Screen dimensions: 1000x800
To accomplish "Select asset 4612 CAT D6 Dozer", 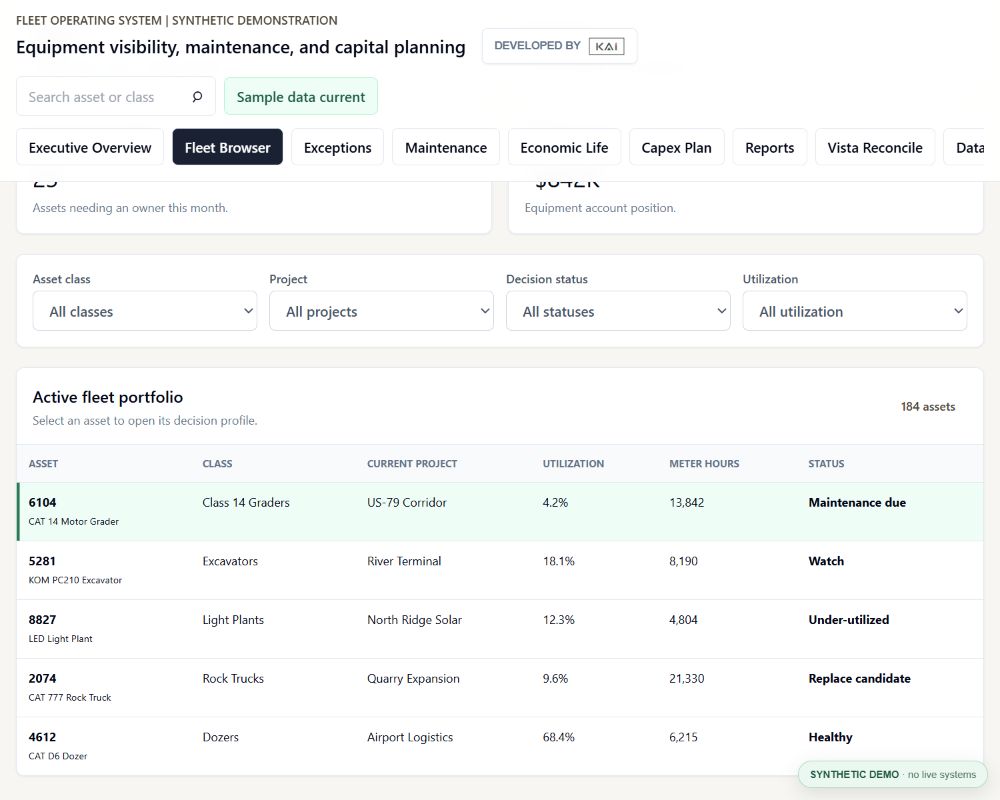I will click(500, 746).
